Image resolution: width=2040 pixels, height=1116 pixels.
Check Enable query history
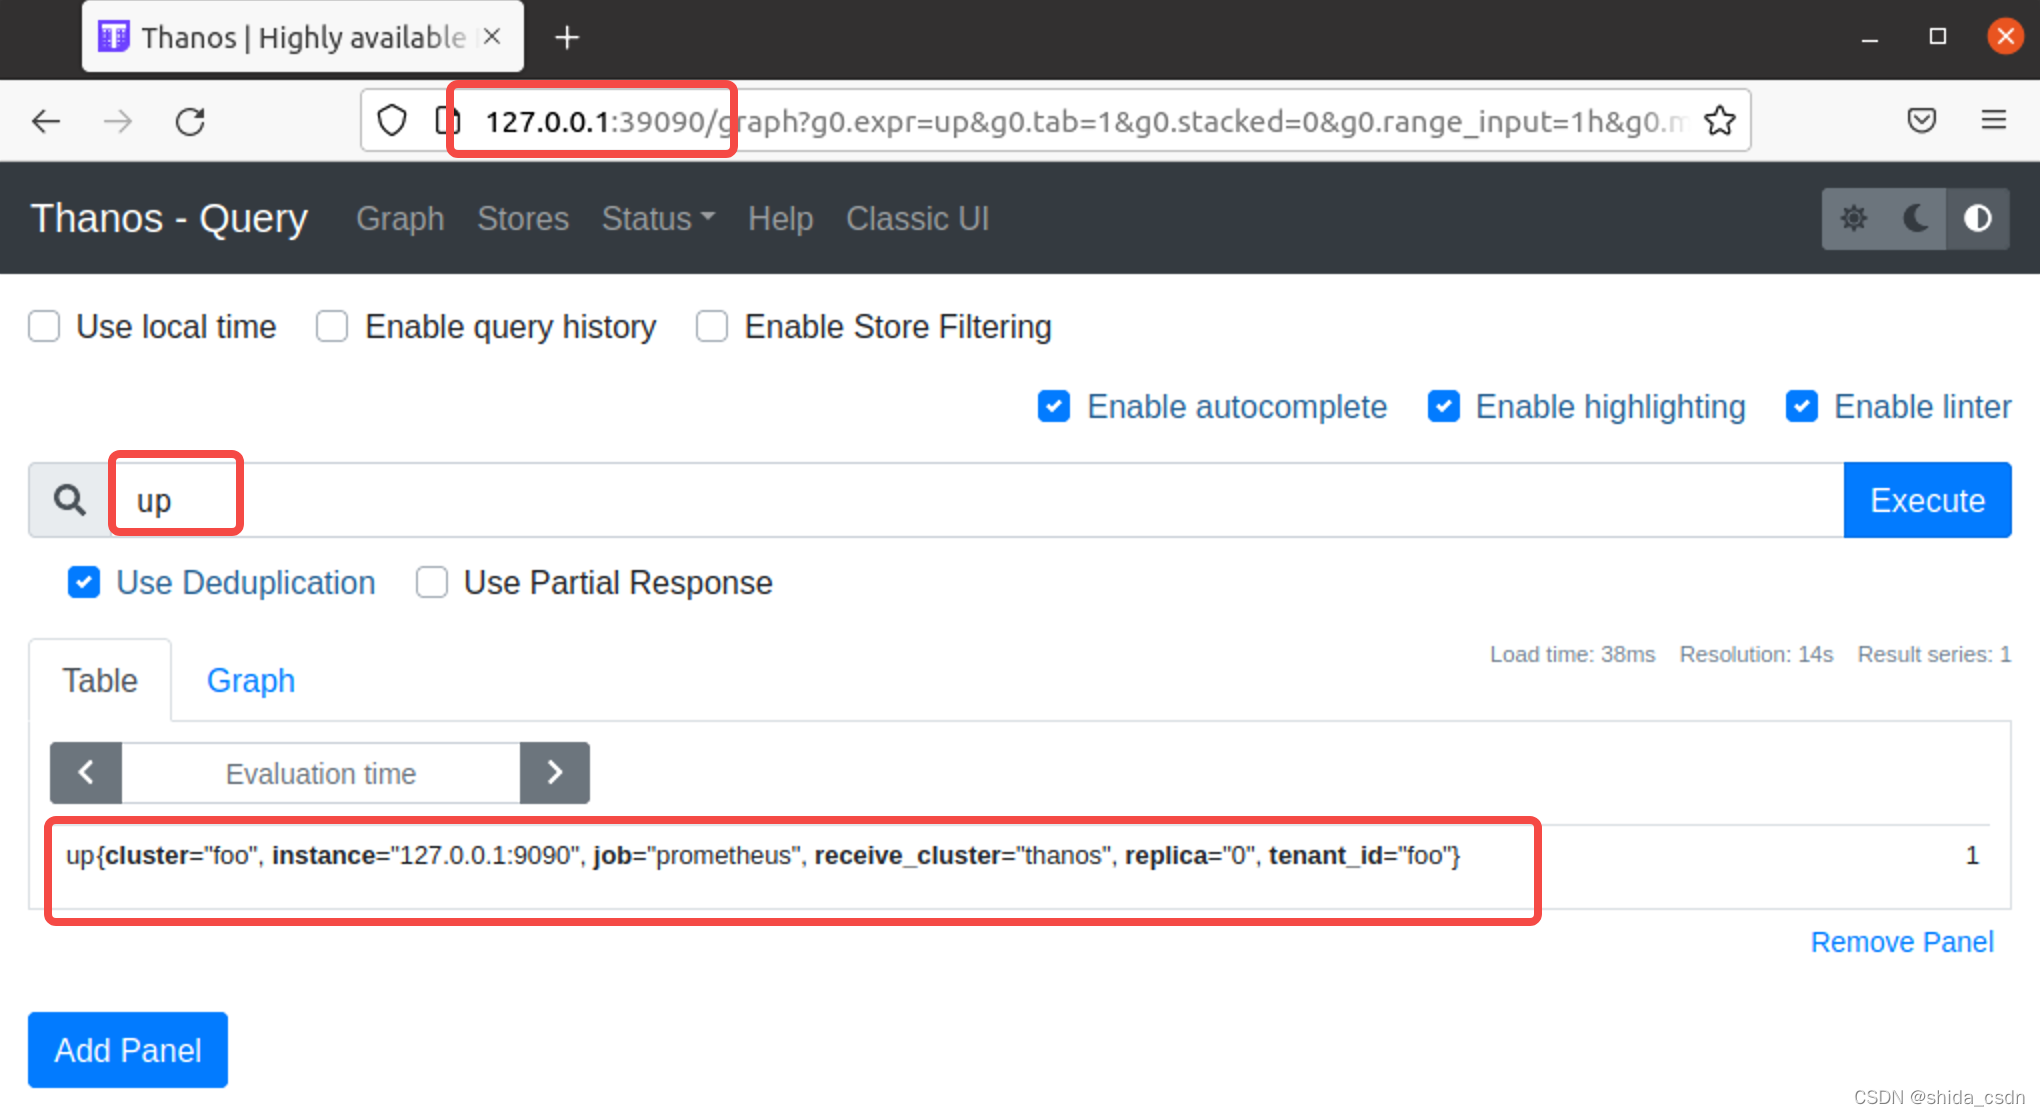pyautogui.click(x=332, y=326)
